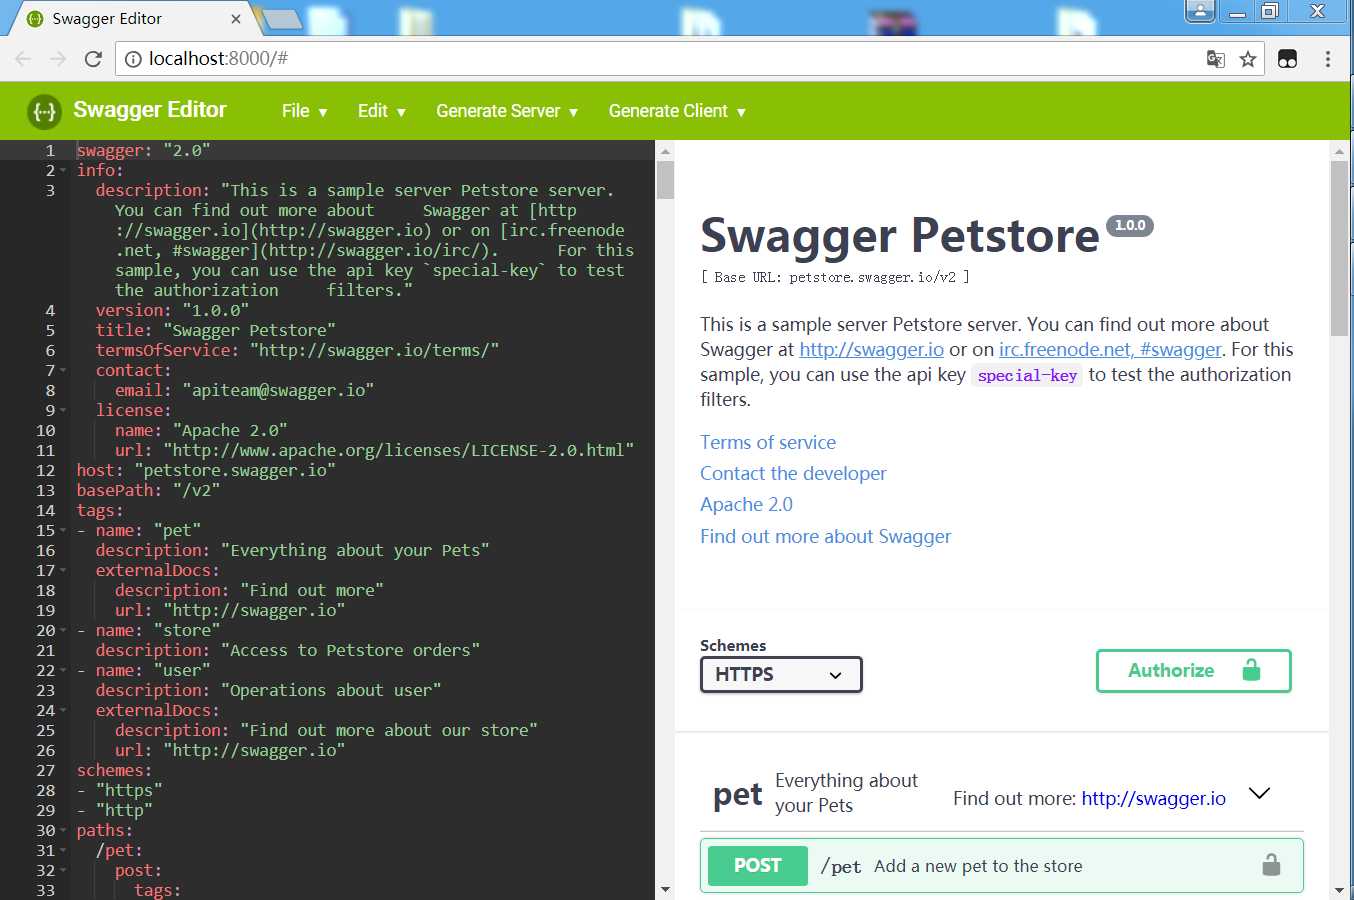Open the Edit menu
This screenshot has height=900, width=1354.
[381, 111]
